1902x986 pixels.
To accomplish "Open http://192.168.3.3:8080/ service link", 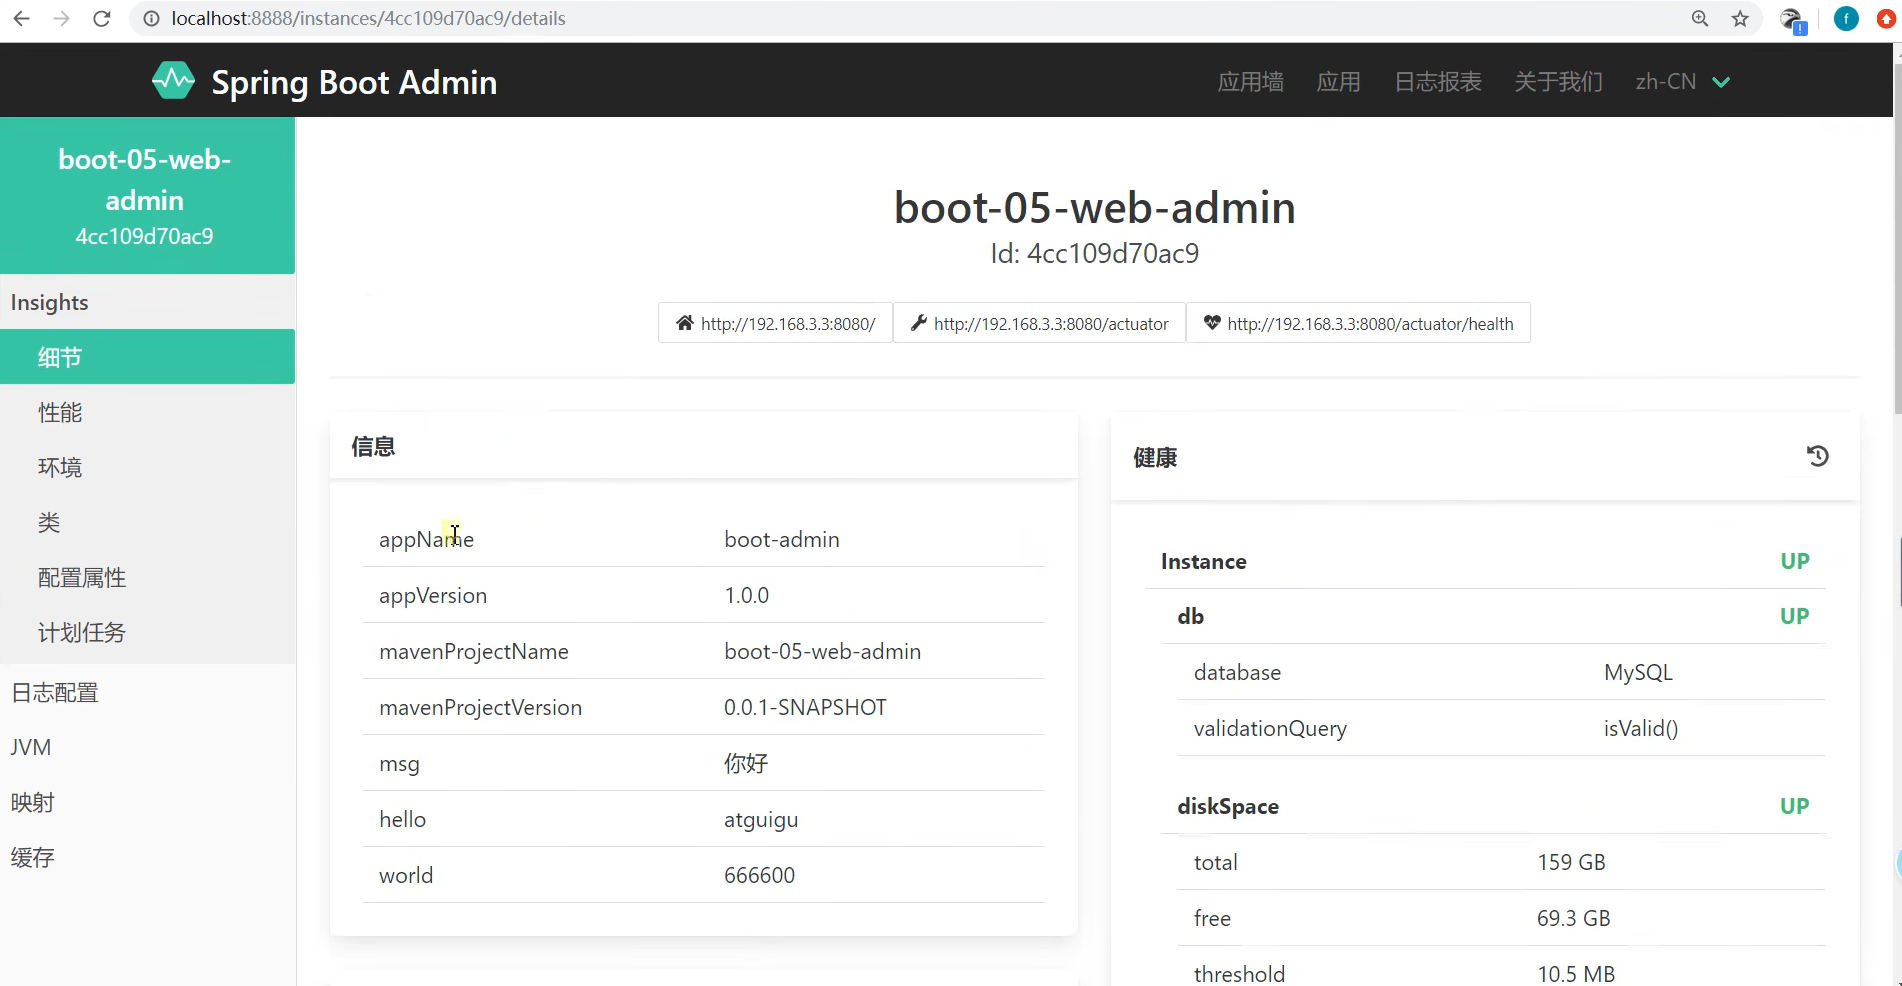I will (775, 323).
